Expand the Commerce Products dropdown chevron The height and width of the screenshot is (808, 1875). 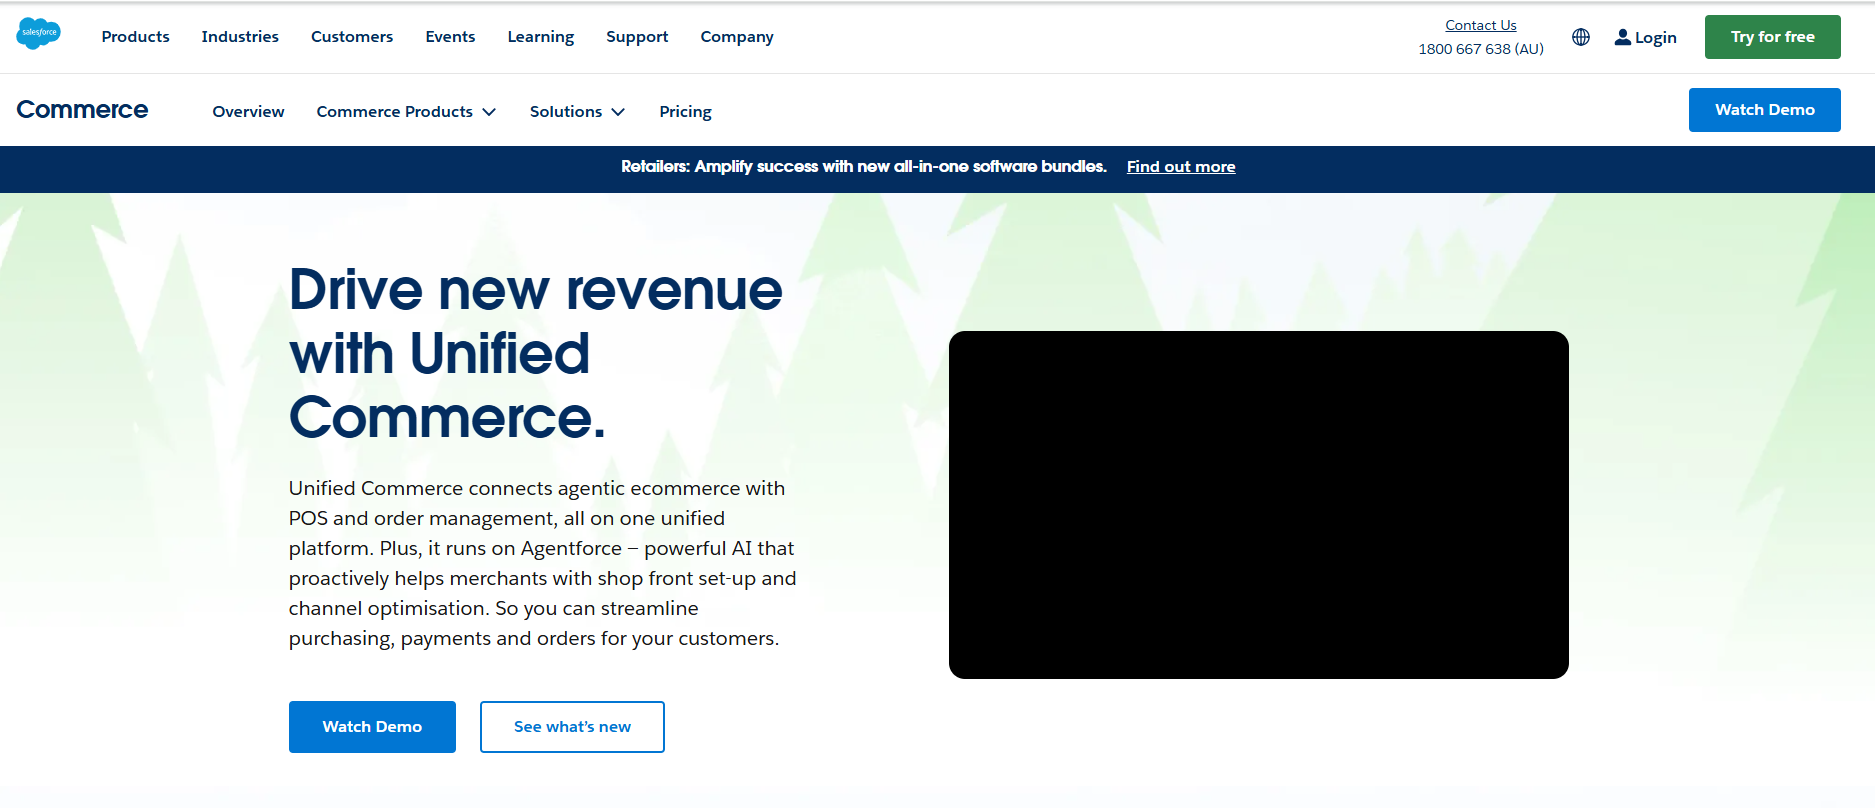pos(489,112)
